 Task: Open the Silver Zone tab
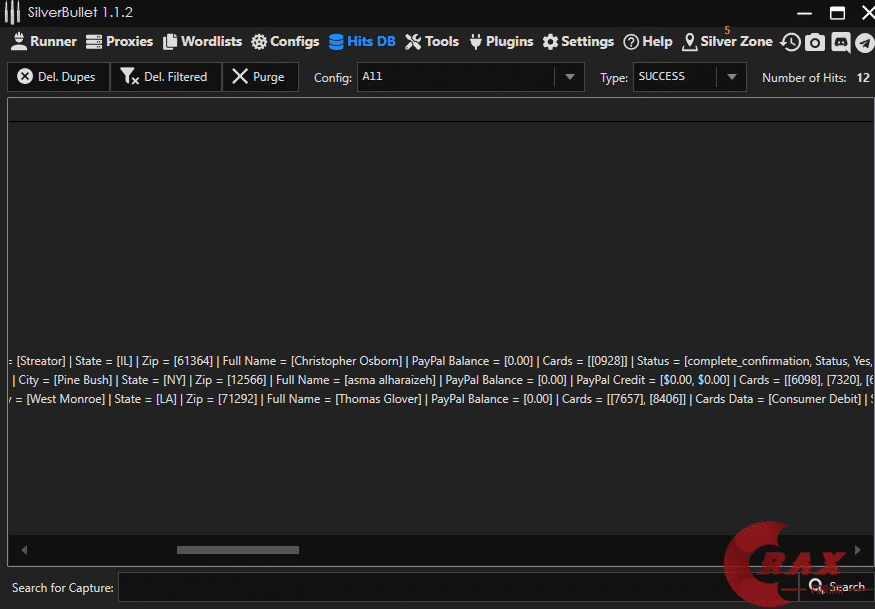pyautogui.click(x=728, y=42)
